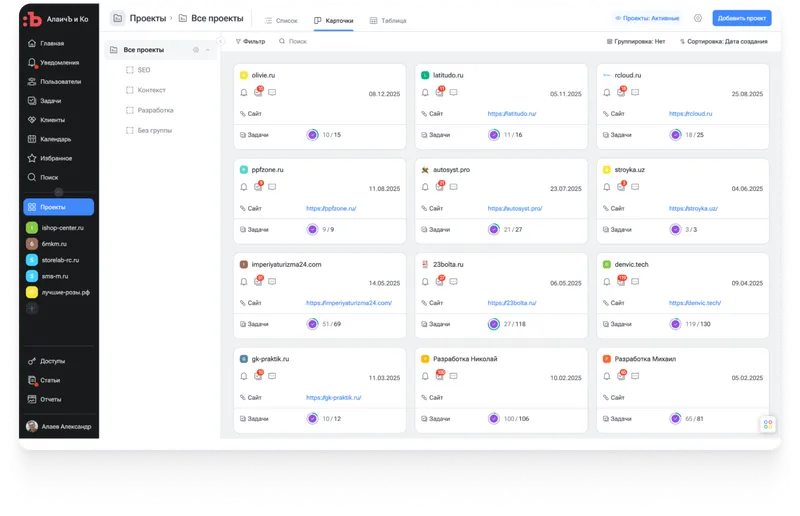Open settings gear near Добавить проект
The image size is (800, 516).
click(x=697, y=18)
